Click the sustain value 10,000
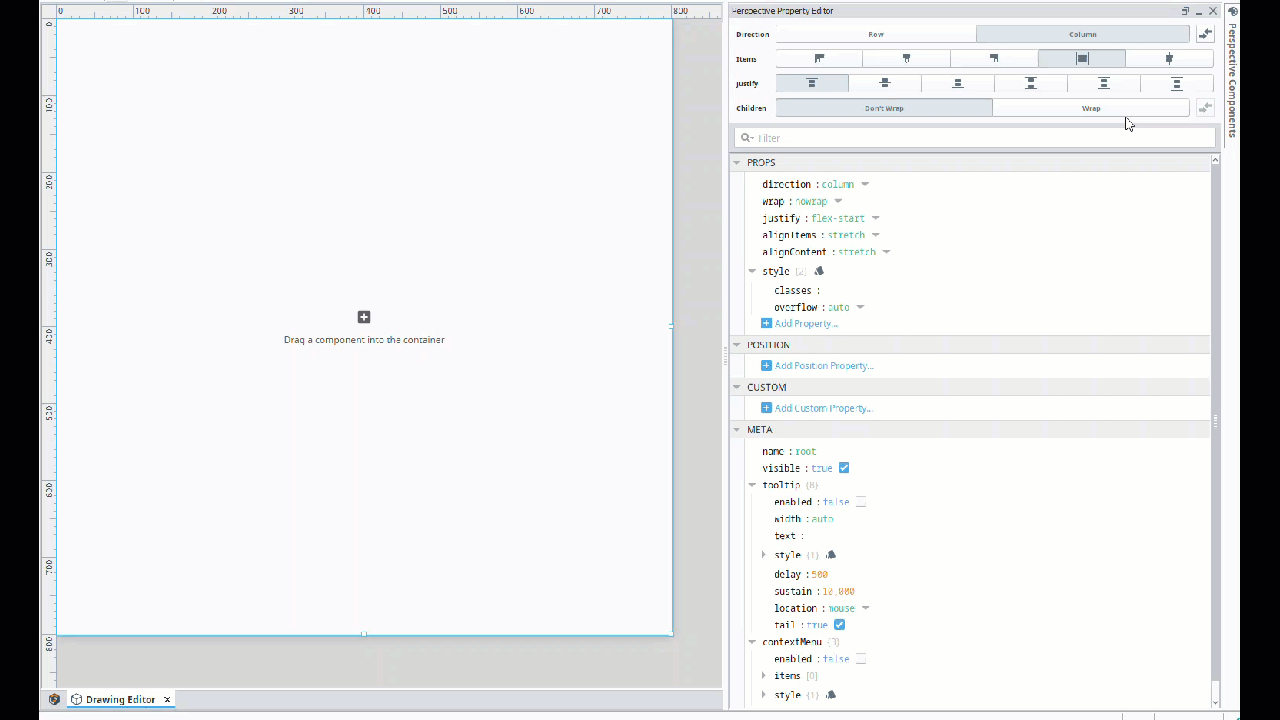This screenshot has height=720, width=1280. [x=838, y=592]
